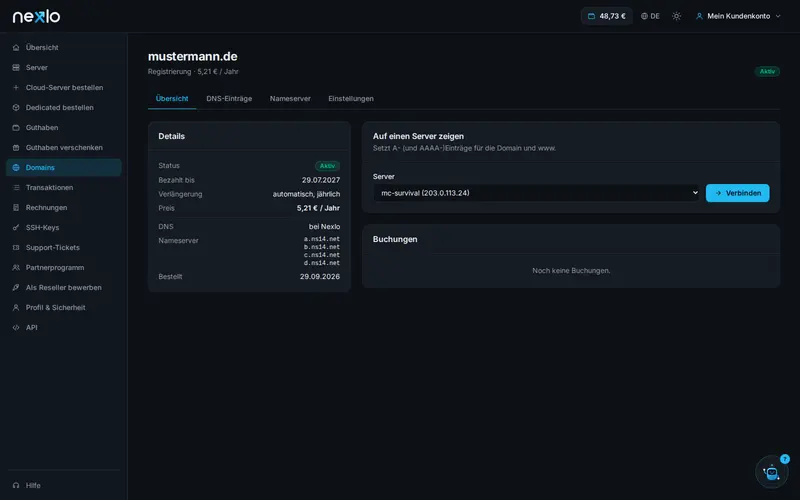Click the nexlo logo
This screenshot has width=800, height=500.
pyautogui.click(x=36, y=16)
